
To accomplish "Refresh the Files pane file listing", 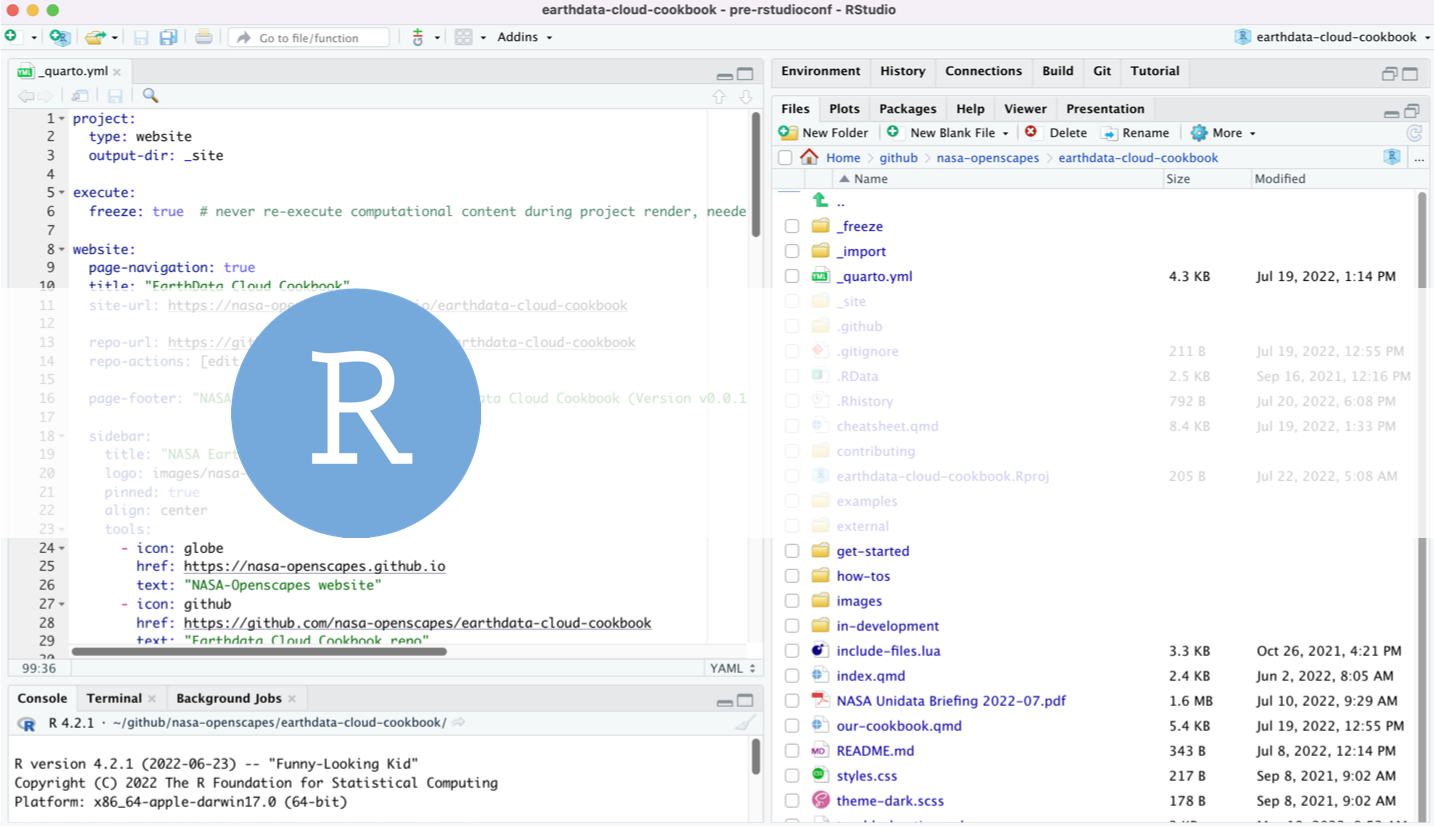I will tap(1414, 133).
